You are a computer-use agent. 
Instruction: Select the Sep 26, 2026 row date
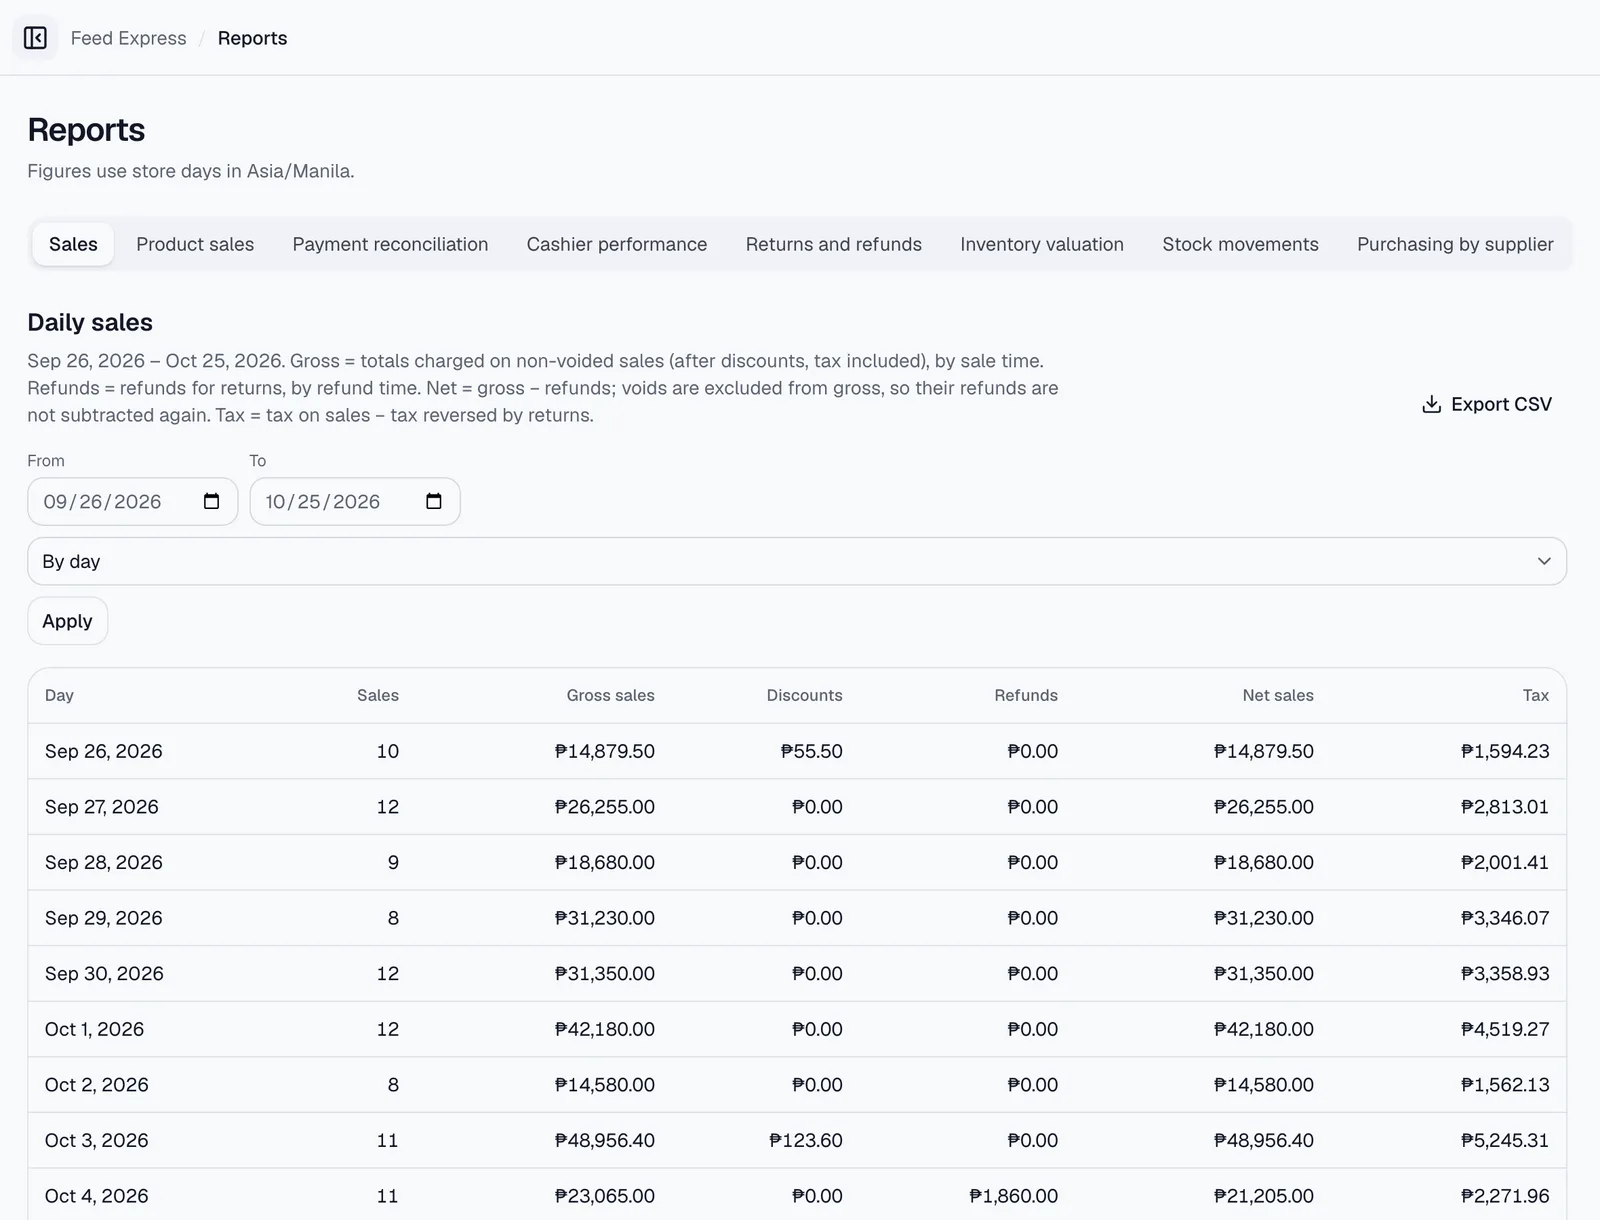(104, 751)
